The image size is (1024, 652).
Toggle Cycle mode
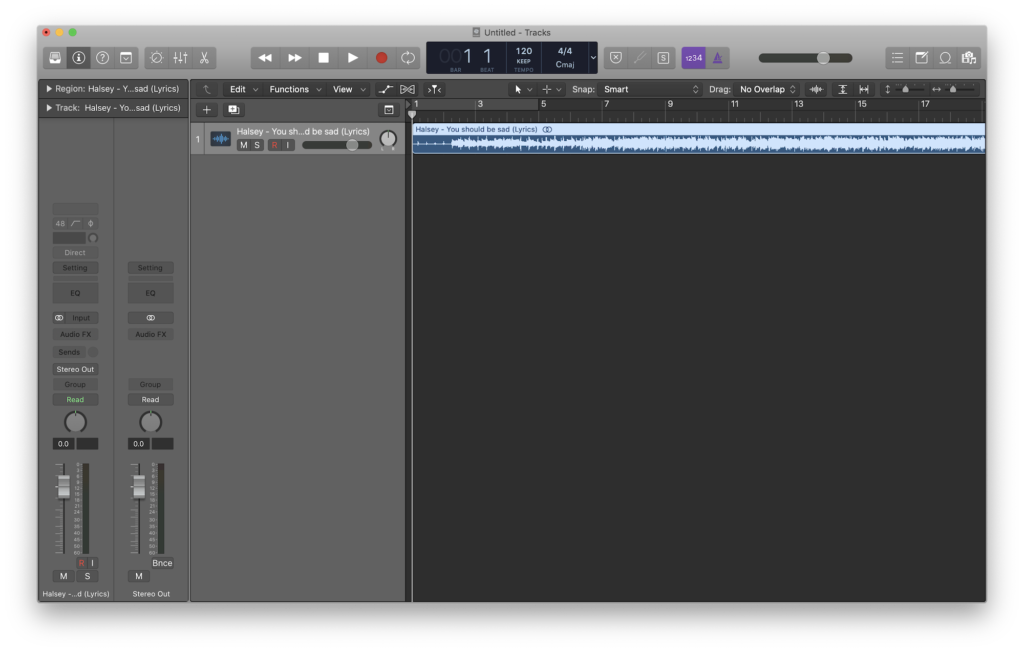(408, 58)
